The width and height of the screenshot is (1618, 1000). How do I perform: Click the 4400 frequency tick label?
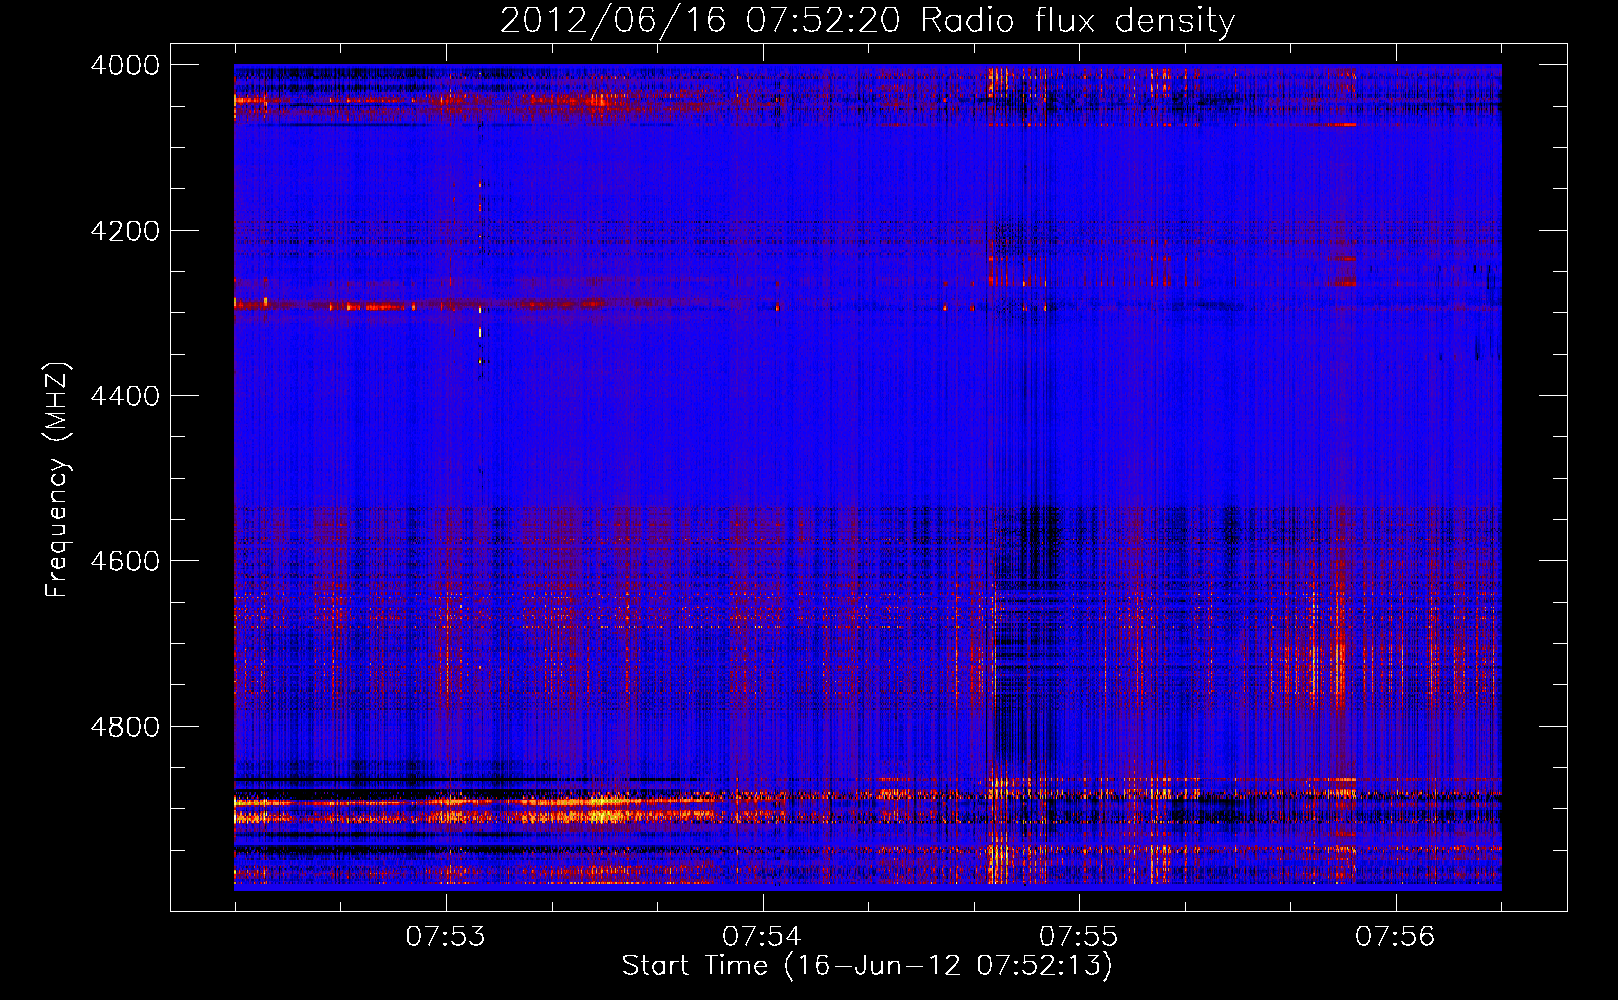(125, 396)
